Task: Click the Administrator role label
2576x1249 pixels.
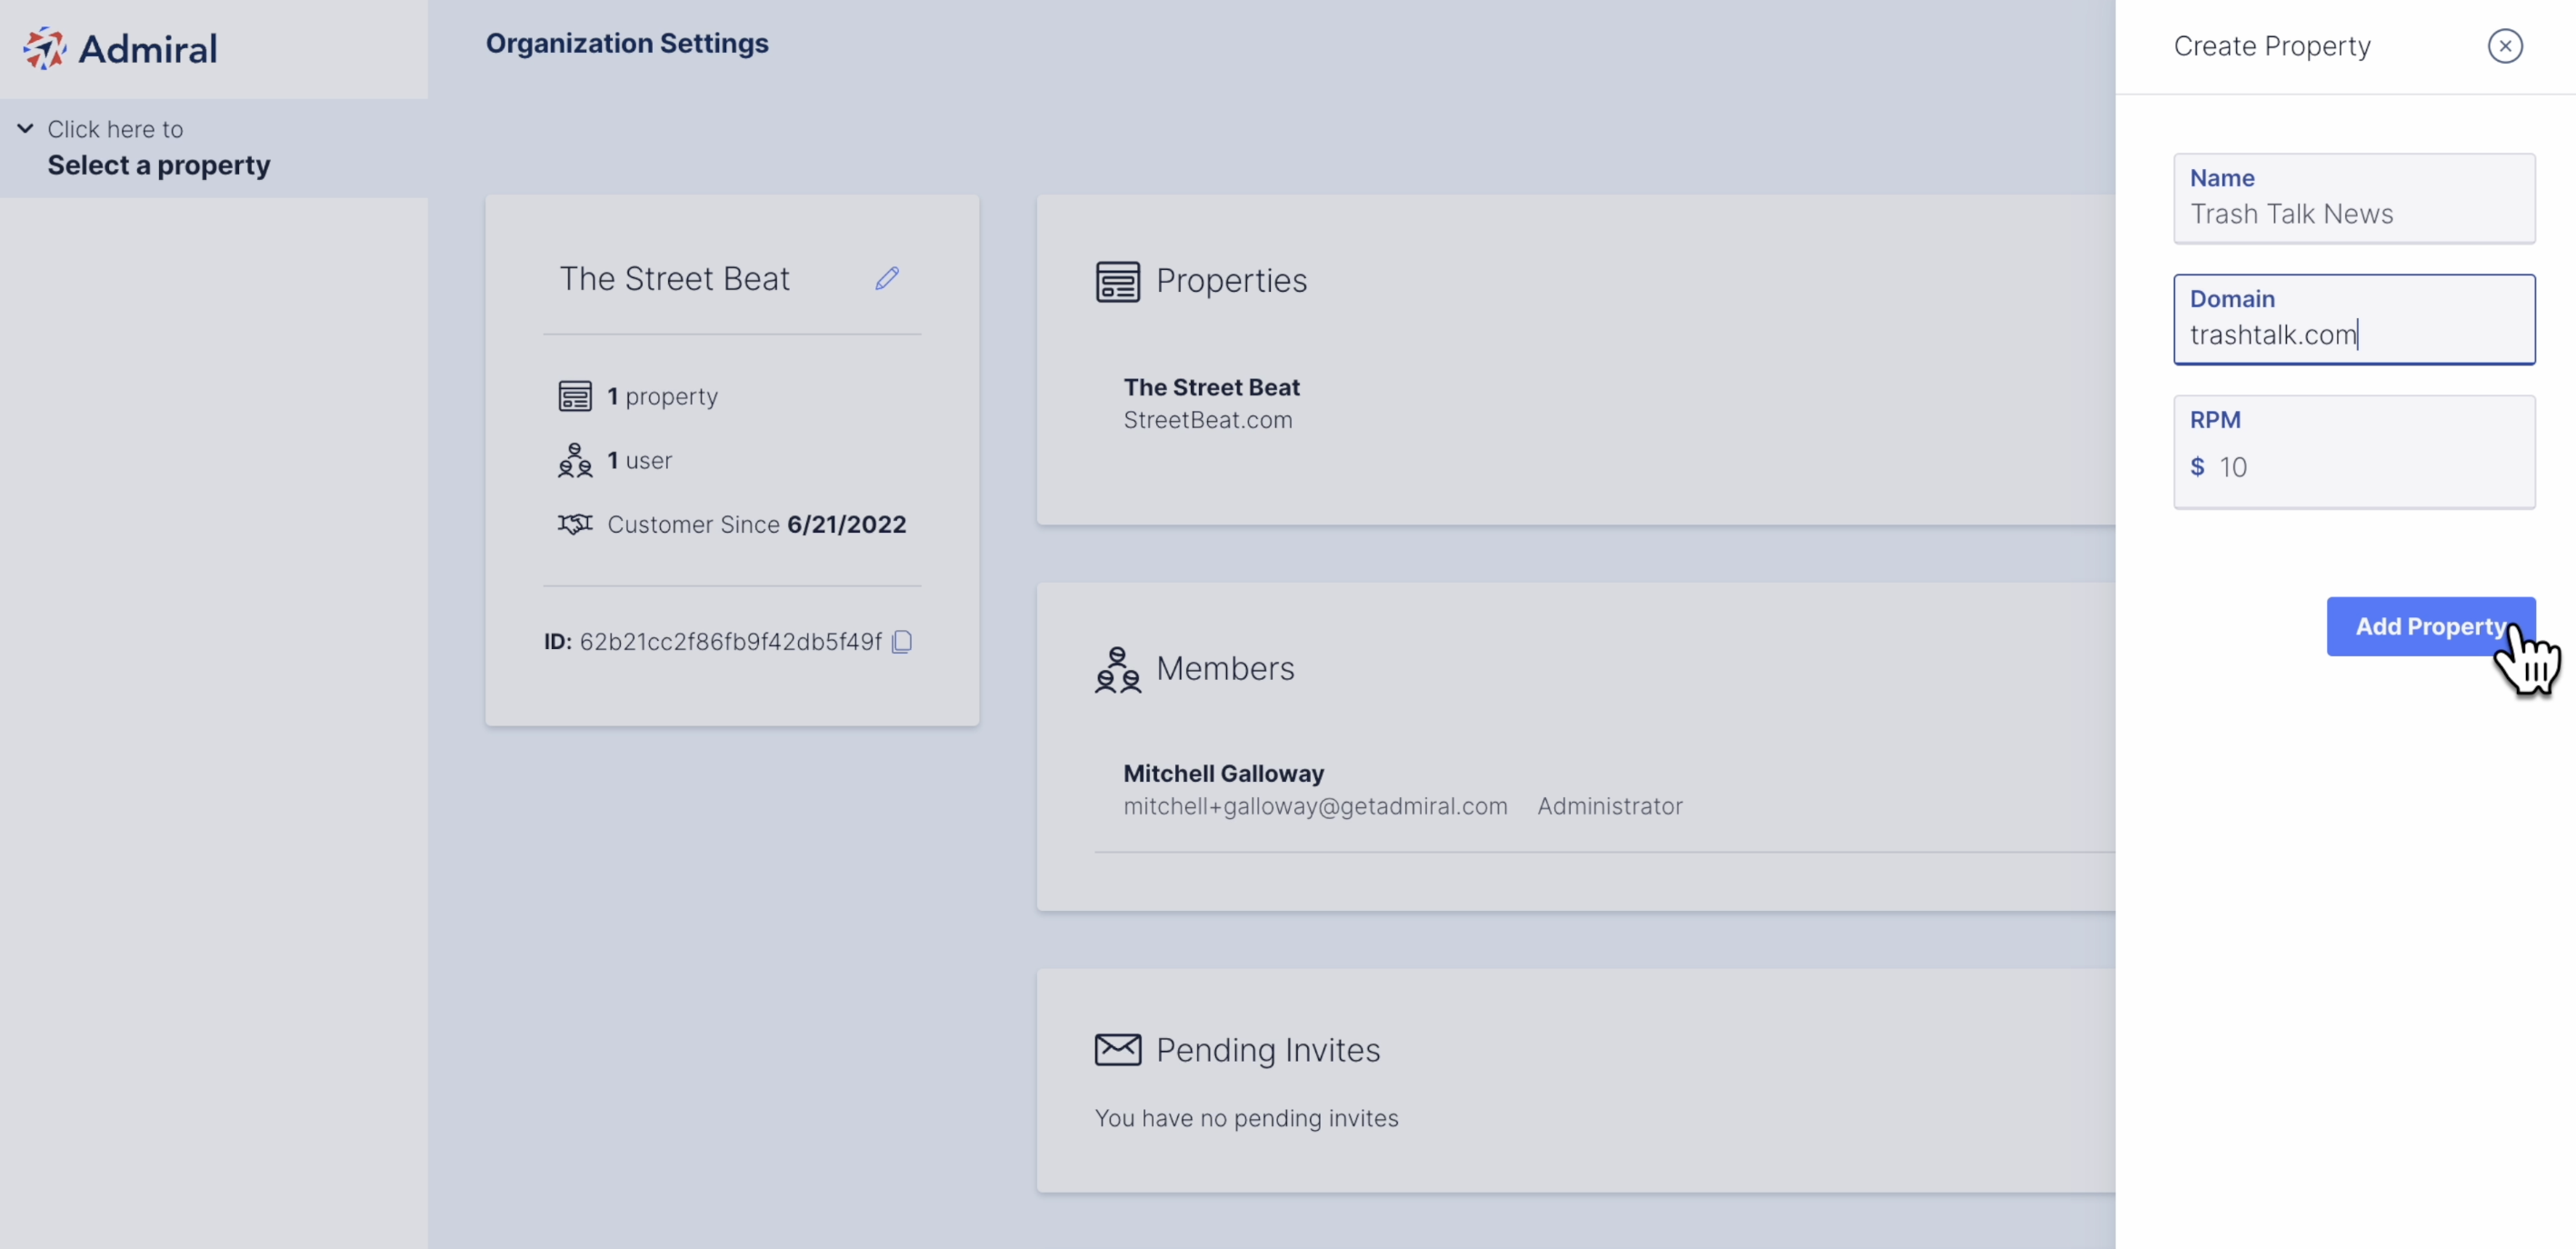Action: pos(1609,806)
